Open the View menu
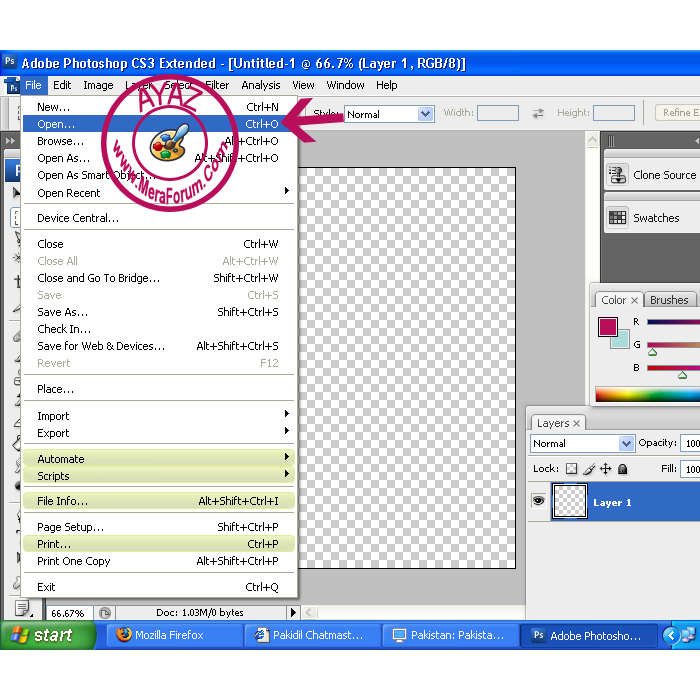Screen dimensions: 700x700 tap(303, 85)
